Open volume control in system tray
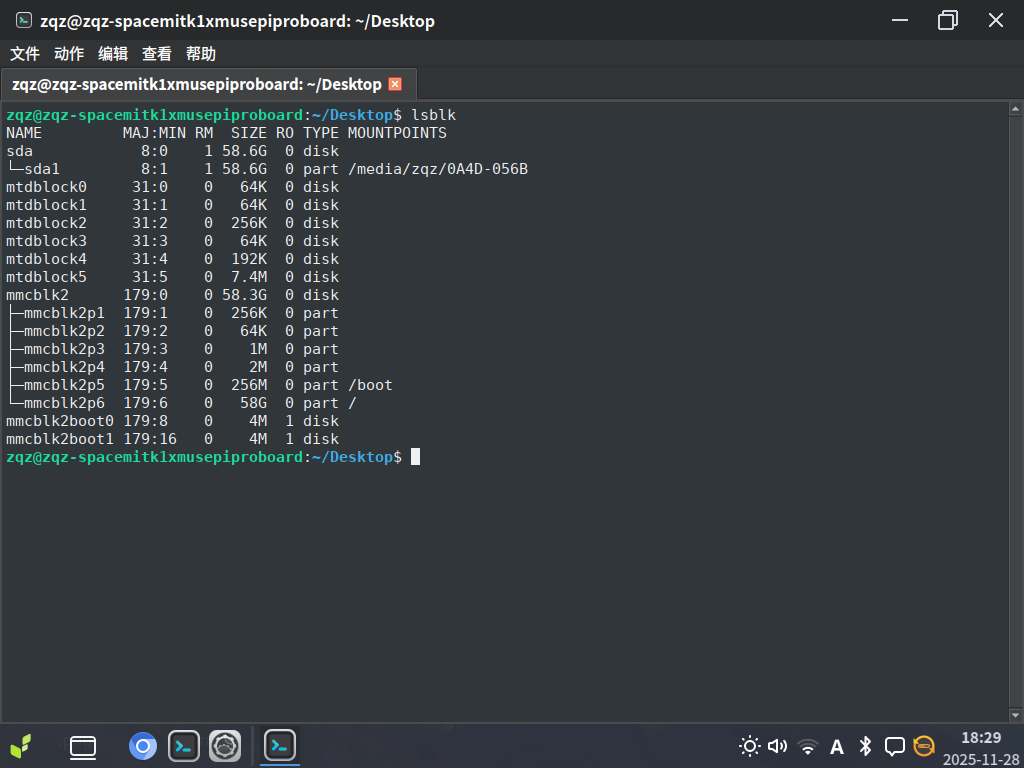This screenshot has height=768, width=1024. [777, 746]
